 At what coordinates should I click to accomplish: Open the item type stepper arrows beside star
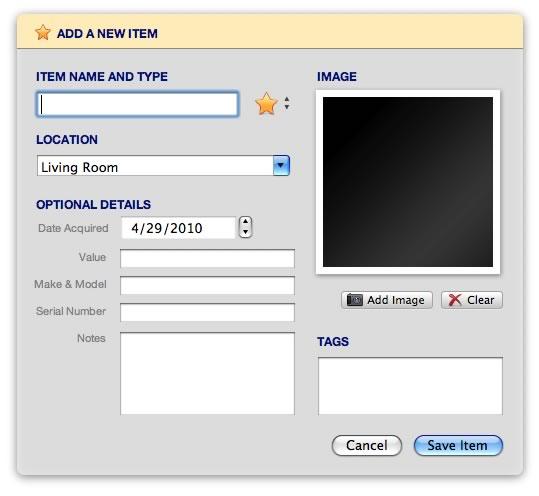pos(287,103)
